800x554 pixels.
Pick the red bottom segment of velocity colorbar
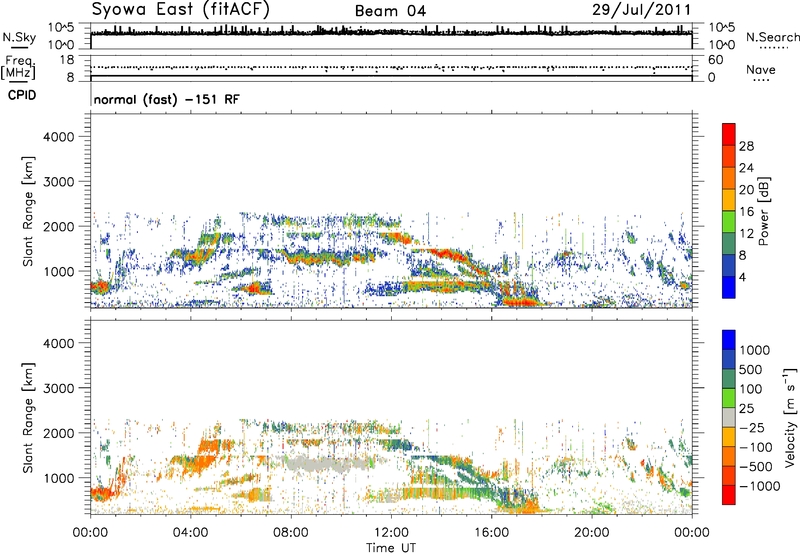click(729, 495)
